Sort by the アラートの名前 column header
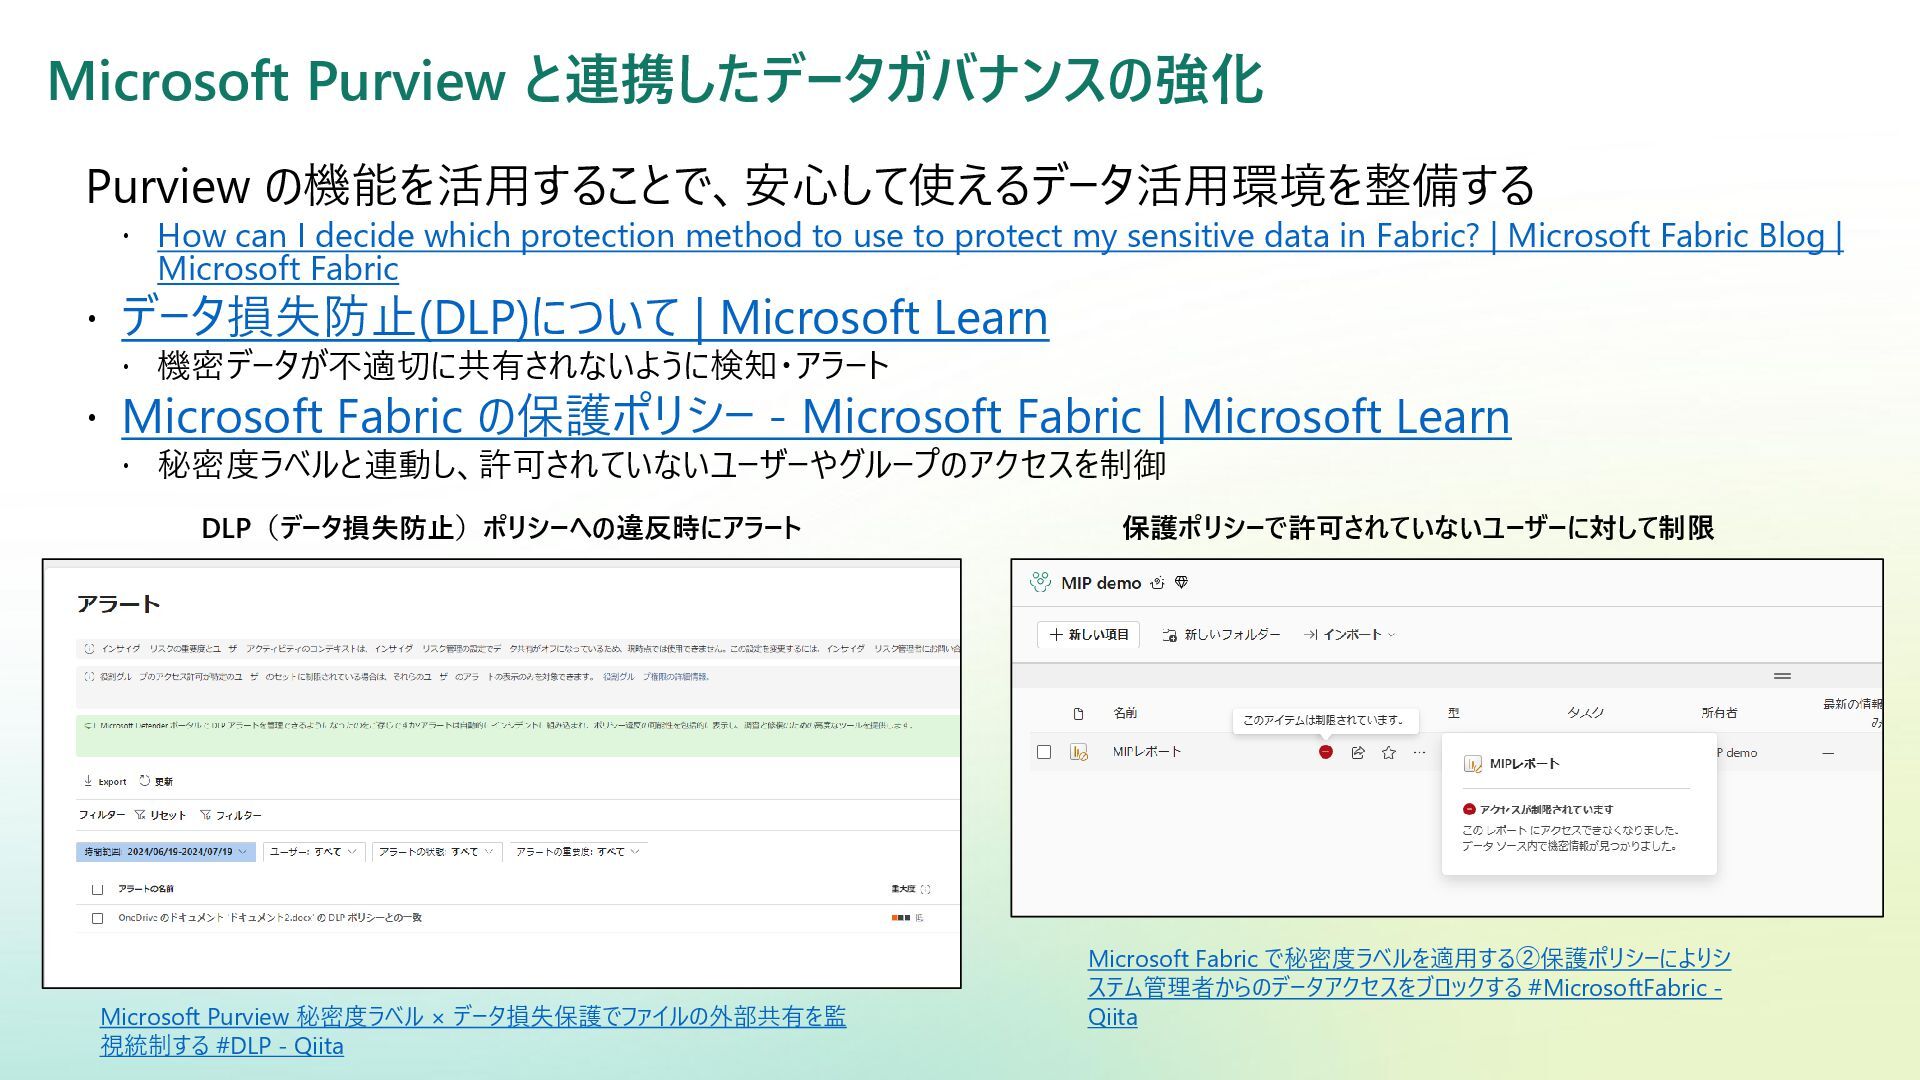Viewport: 1920px width, 1080px height. tap(146, 889)
